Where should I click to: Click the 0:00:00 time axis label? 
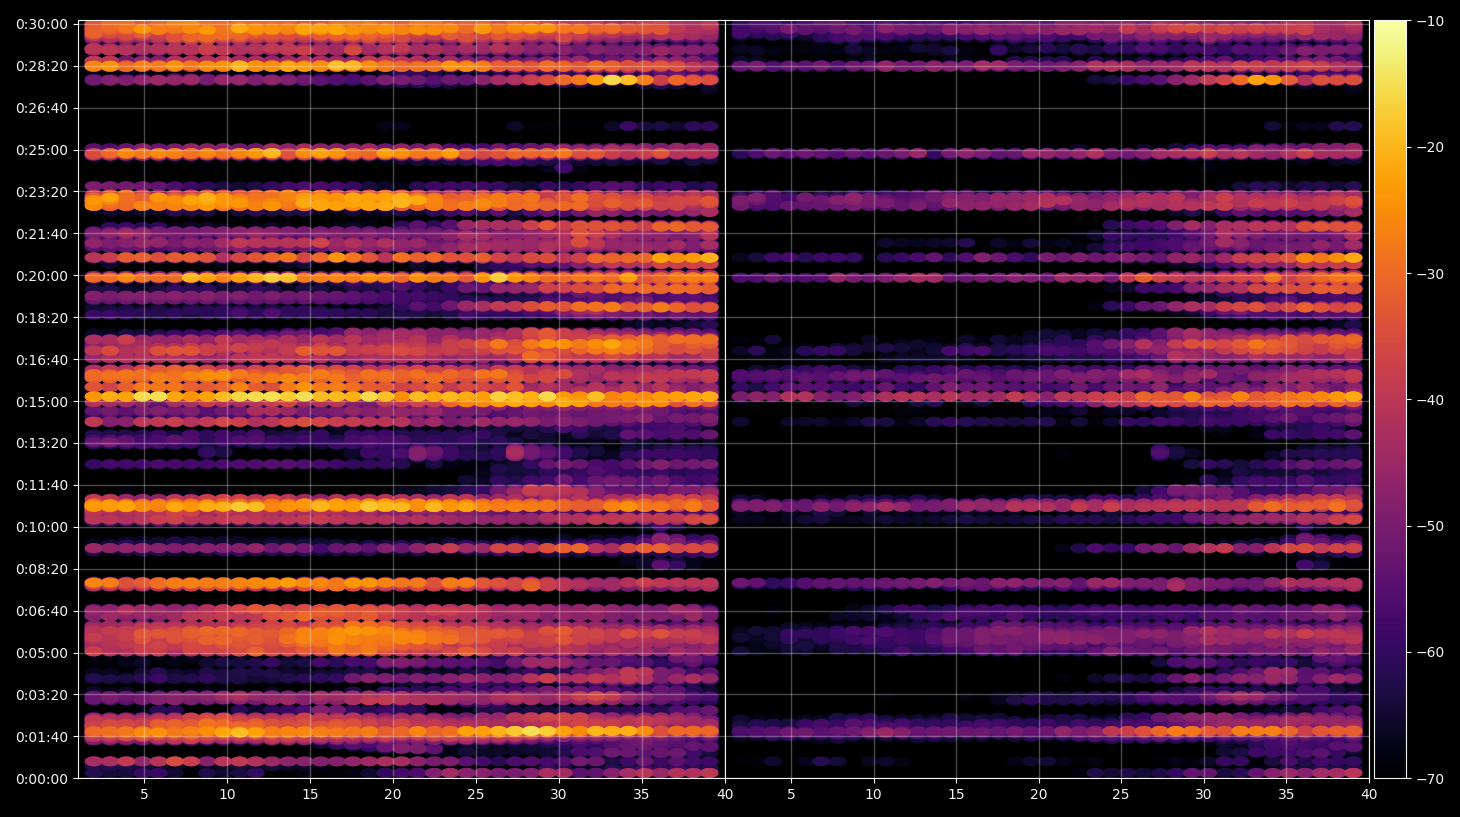click(42, 779)
